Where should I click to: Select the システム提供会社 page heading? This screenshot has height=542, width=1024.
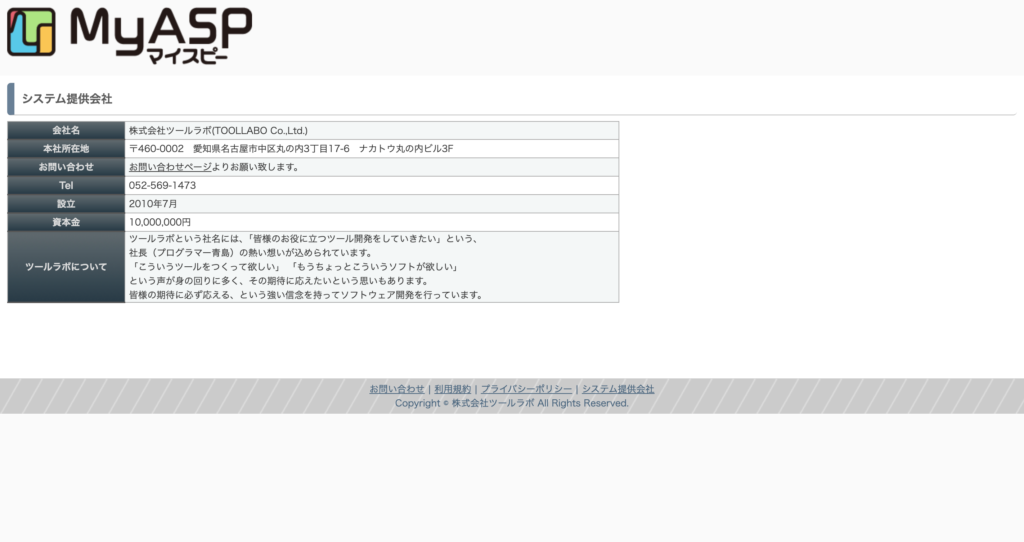(x=67, y=99)
